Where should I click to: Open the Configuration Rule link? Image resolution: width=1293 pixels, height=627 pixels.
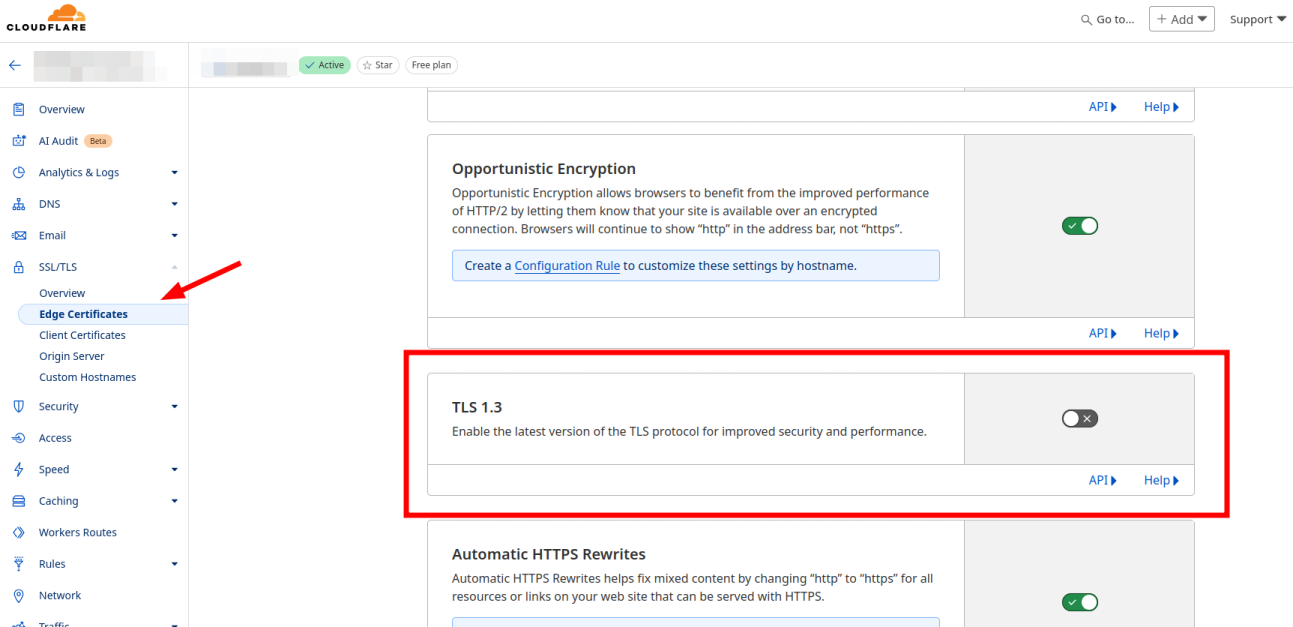pos(567,266)
